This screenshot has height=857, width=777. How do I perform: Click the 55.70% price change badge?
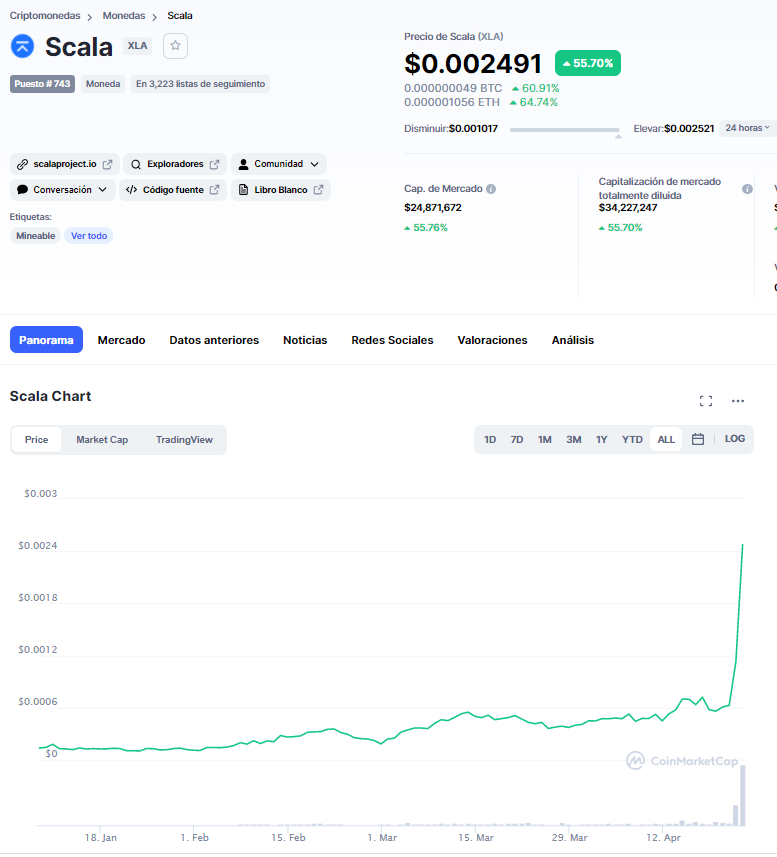(587, 63)
